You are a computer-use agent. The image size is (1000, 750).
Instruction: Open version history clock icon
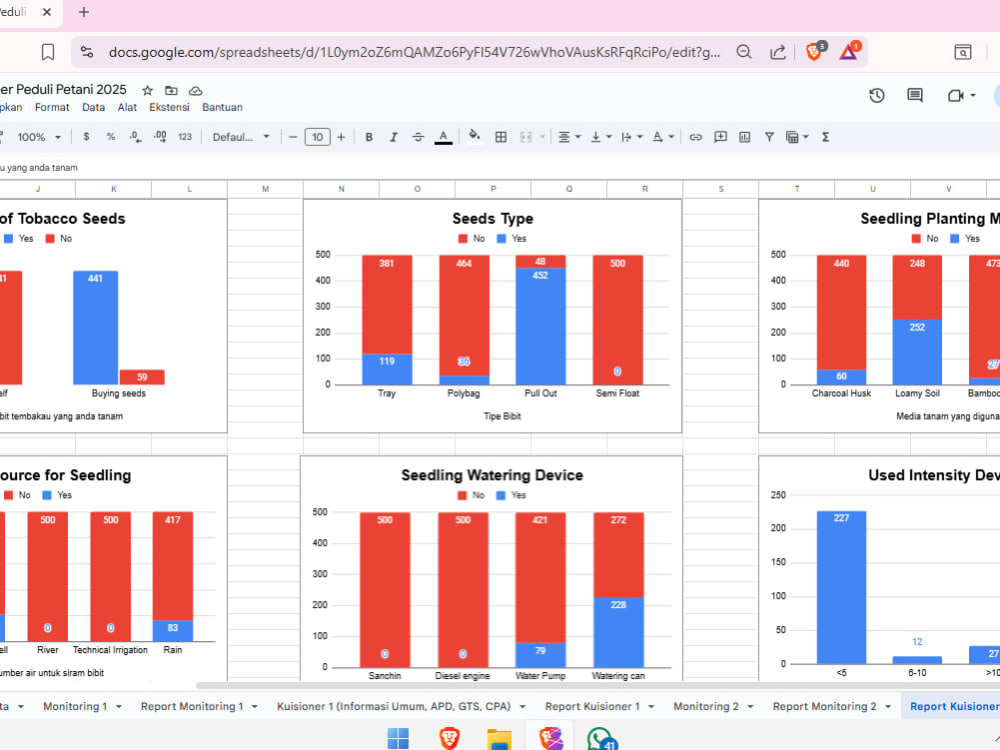[877, 96]
